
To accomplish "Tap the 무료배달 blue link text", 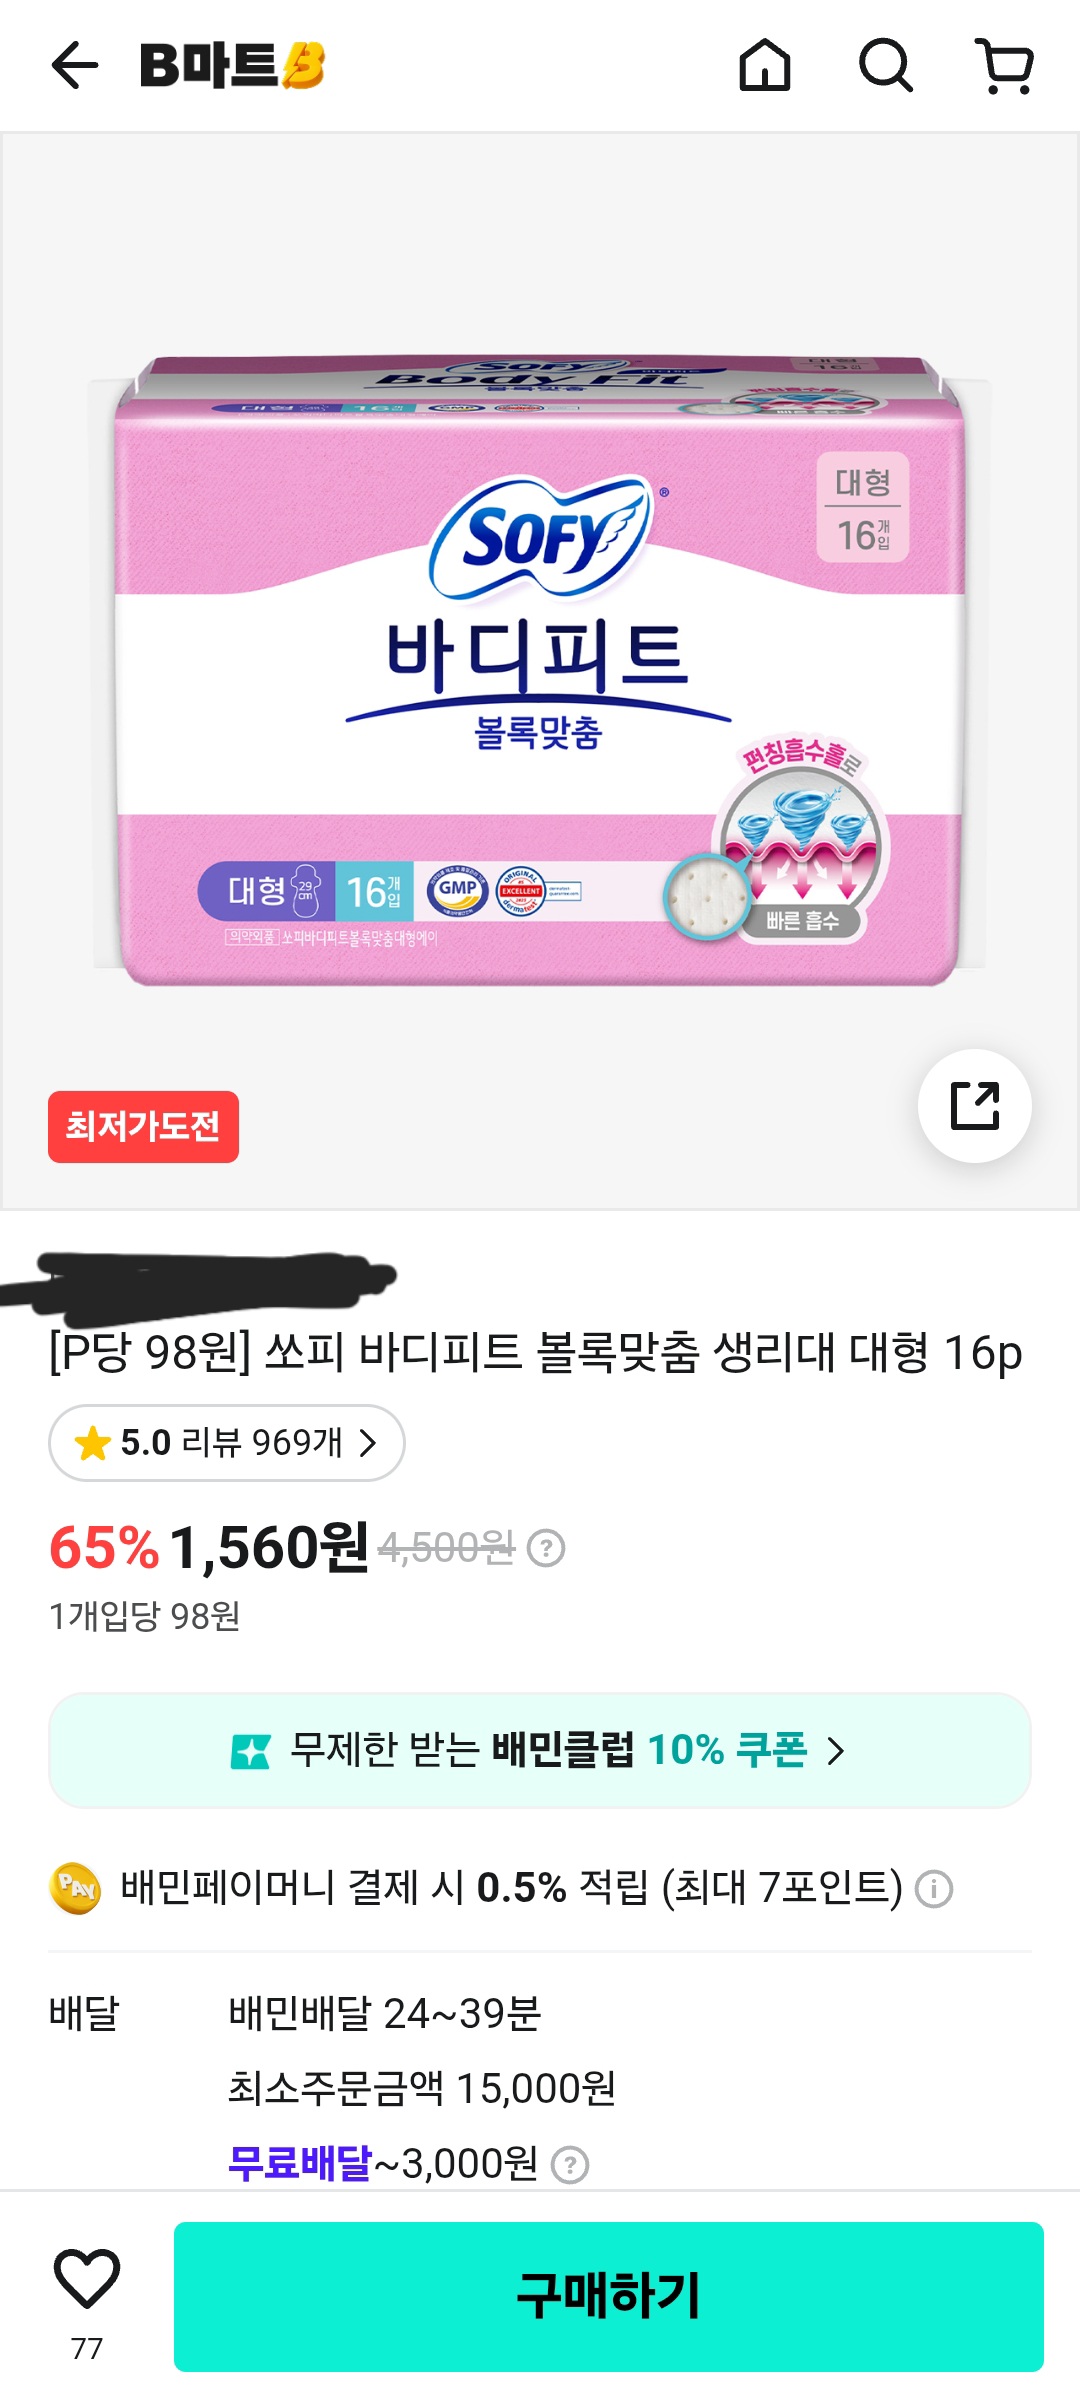I will click(300, 2164).
